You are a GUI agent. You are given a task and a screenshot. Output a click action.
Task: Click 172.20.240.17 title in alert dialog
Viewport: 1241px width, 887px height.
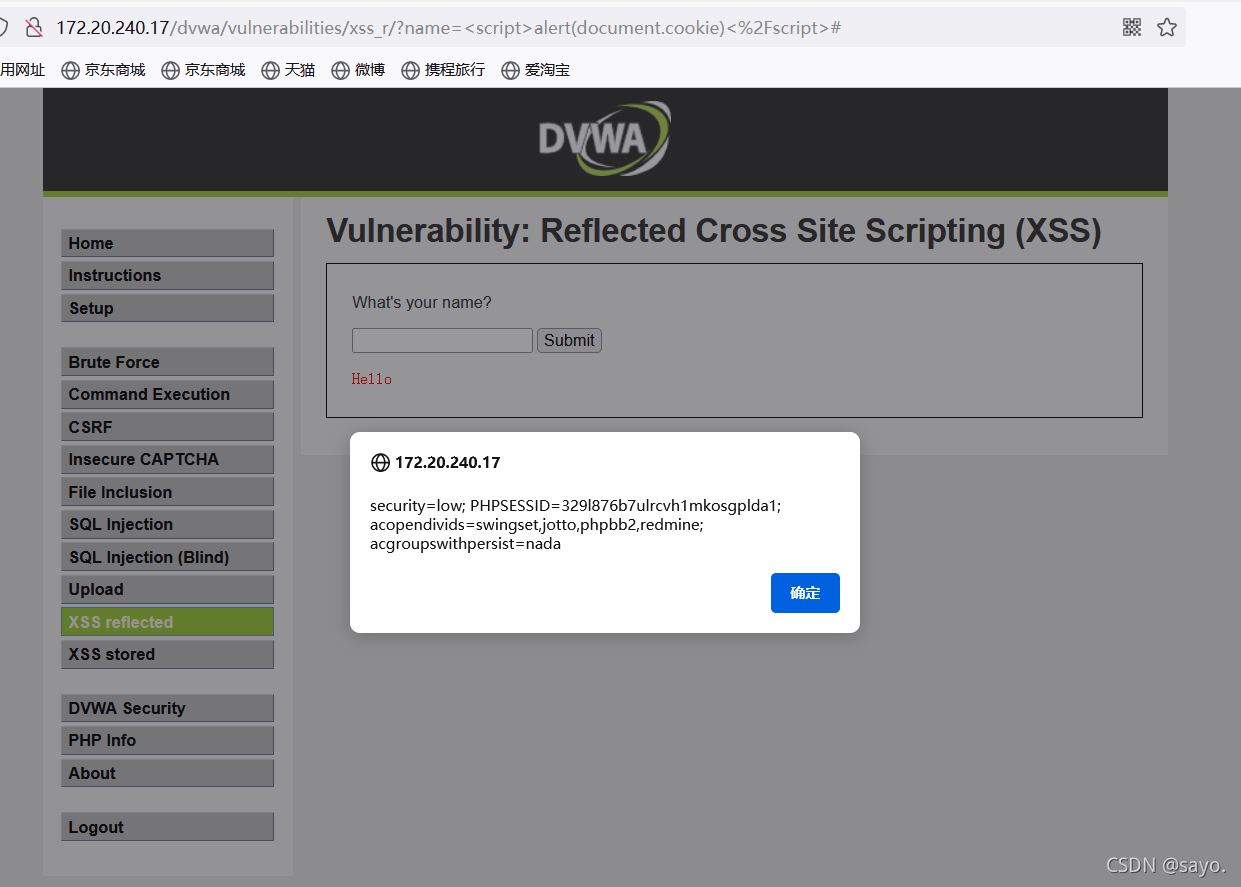(x=447, y=463)
